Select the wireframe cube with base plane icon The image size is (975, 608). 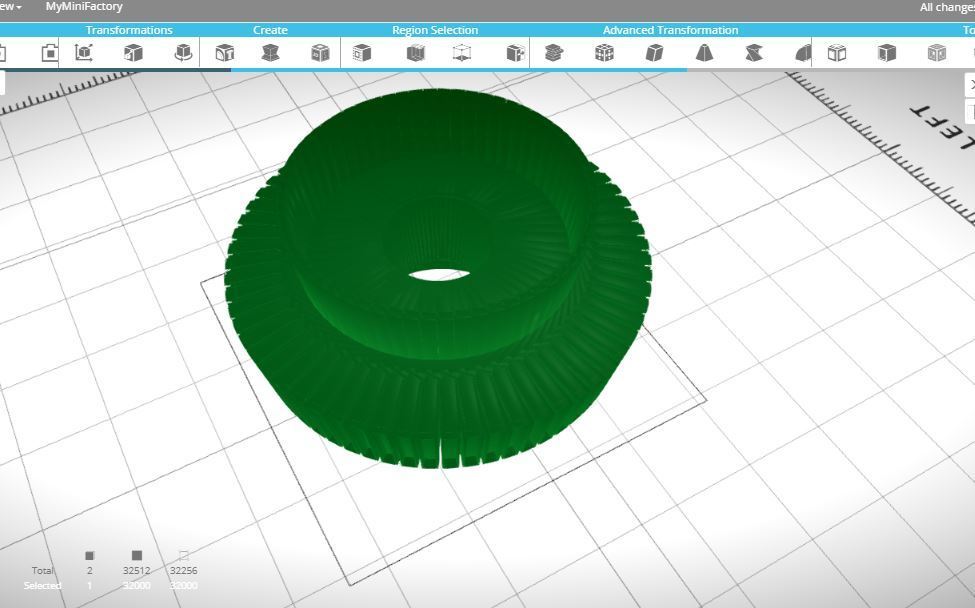461,53
